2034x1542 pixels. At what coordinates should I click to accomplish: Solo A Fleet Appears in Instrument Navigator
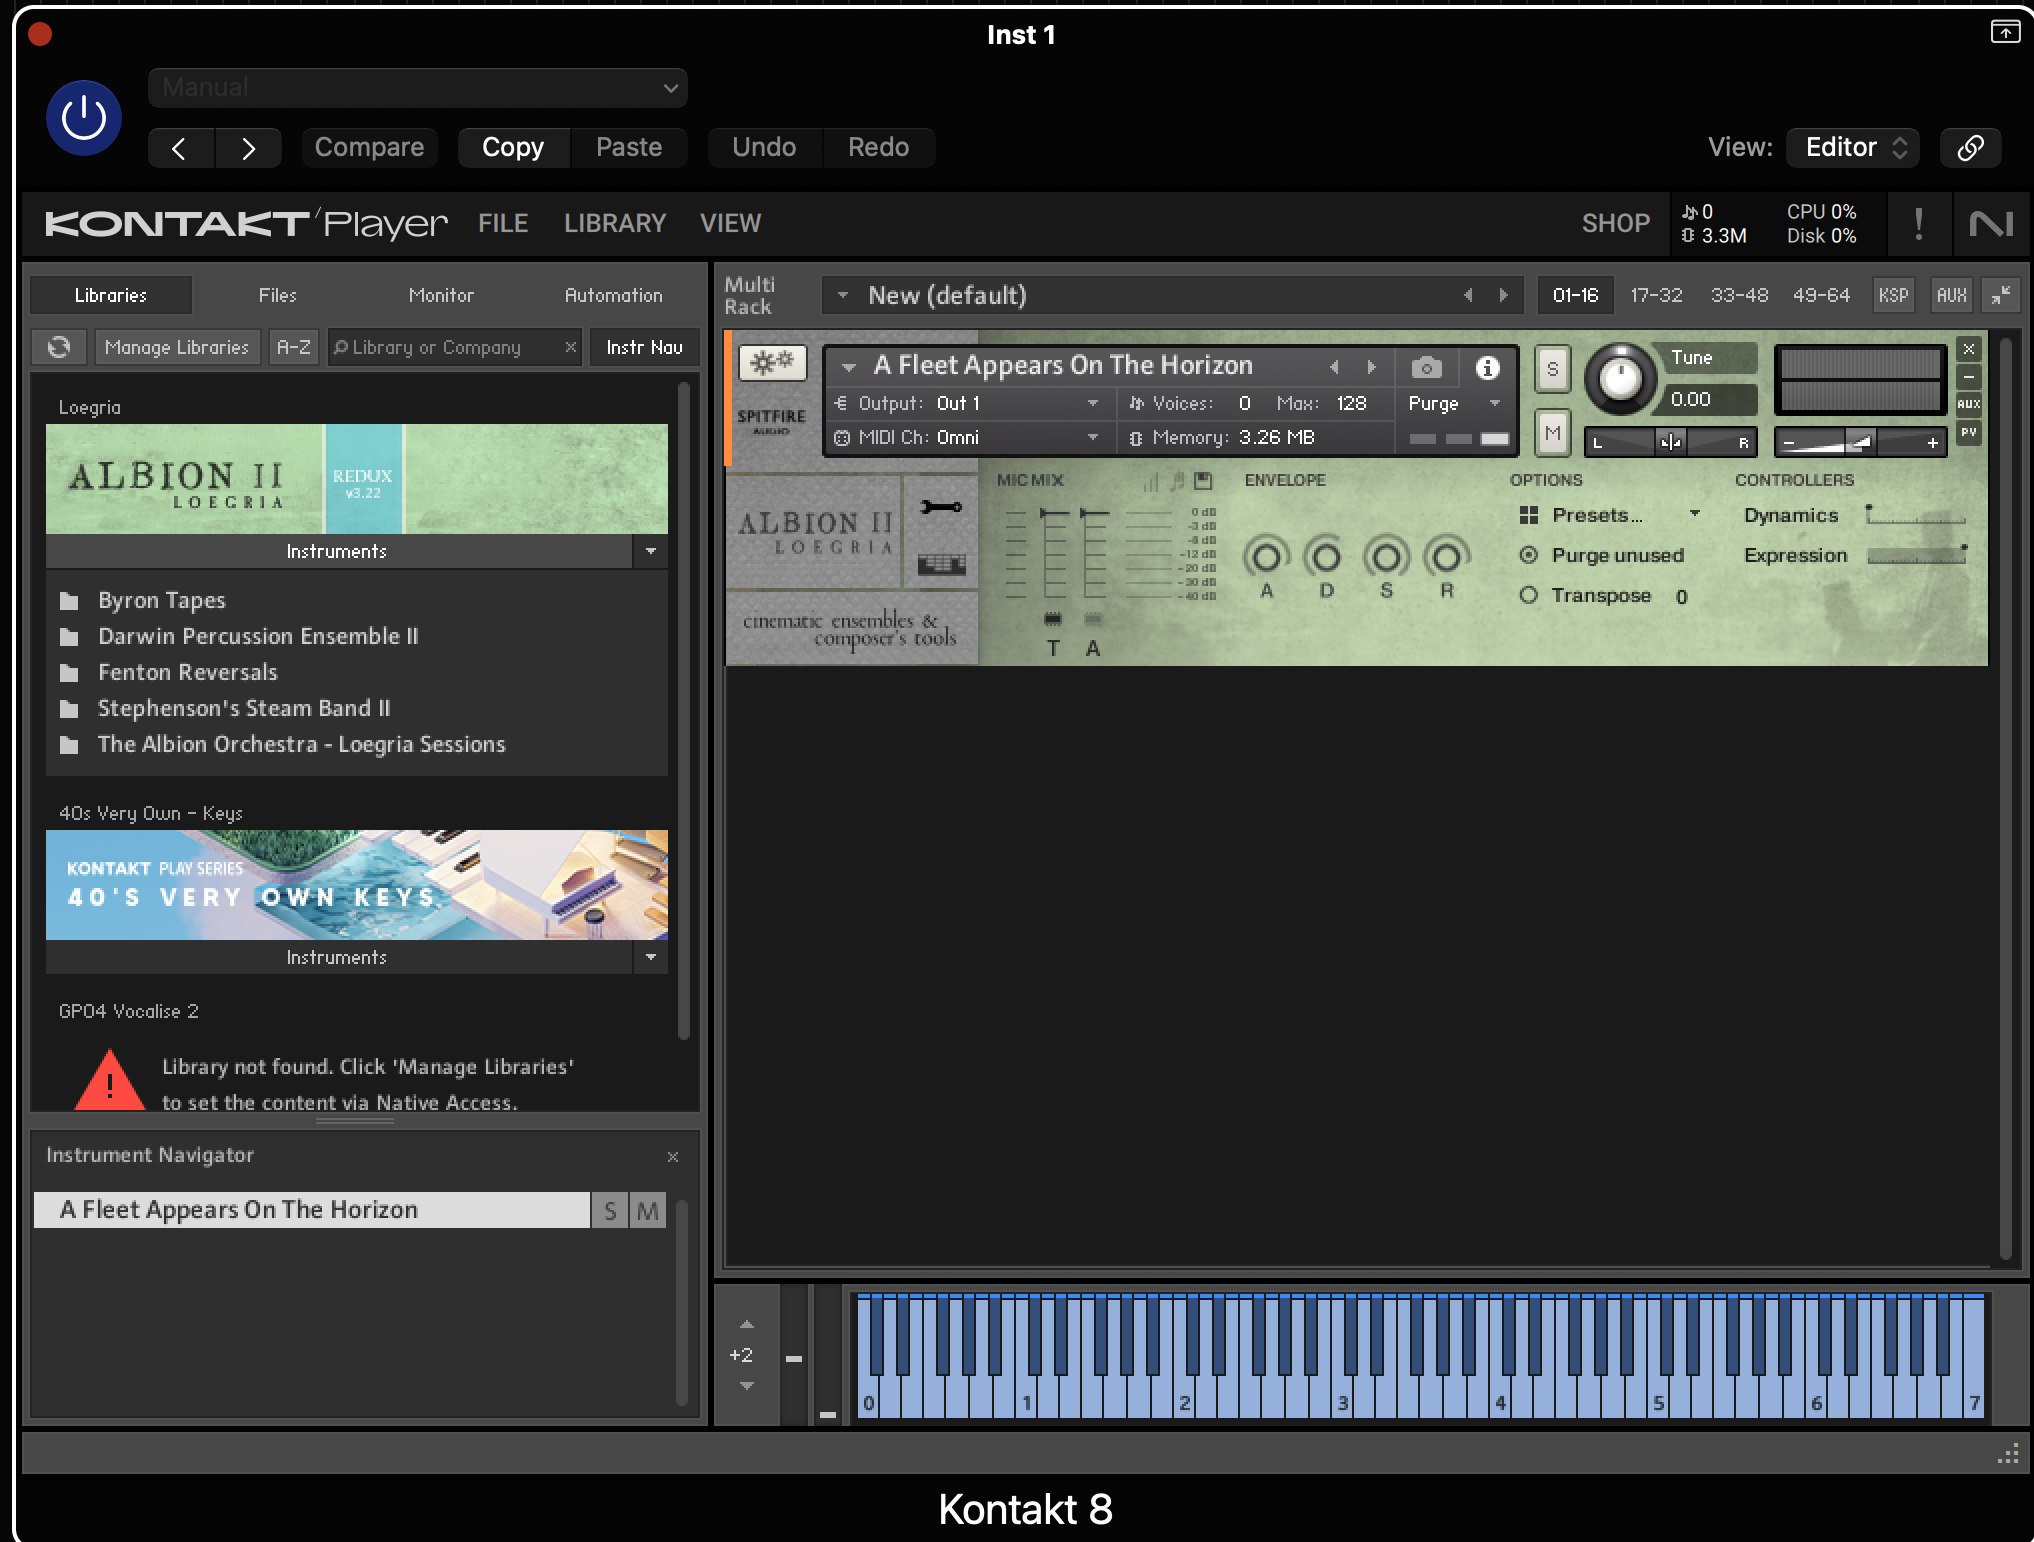coord(610,1211)
